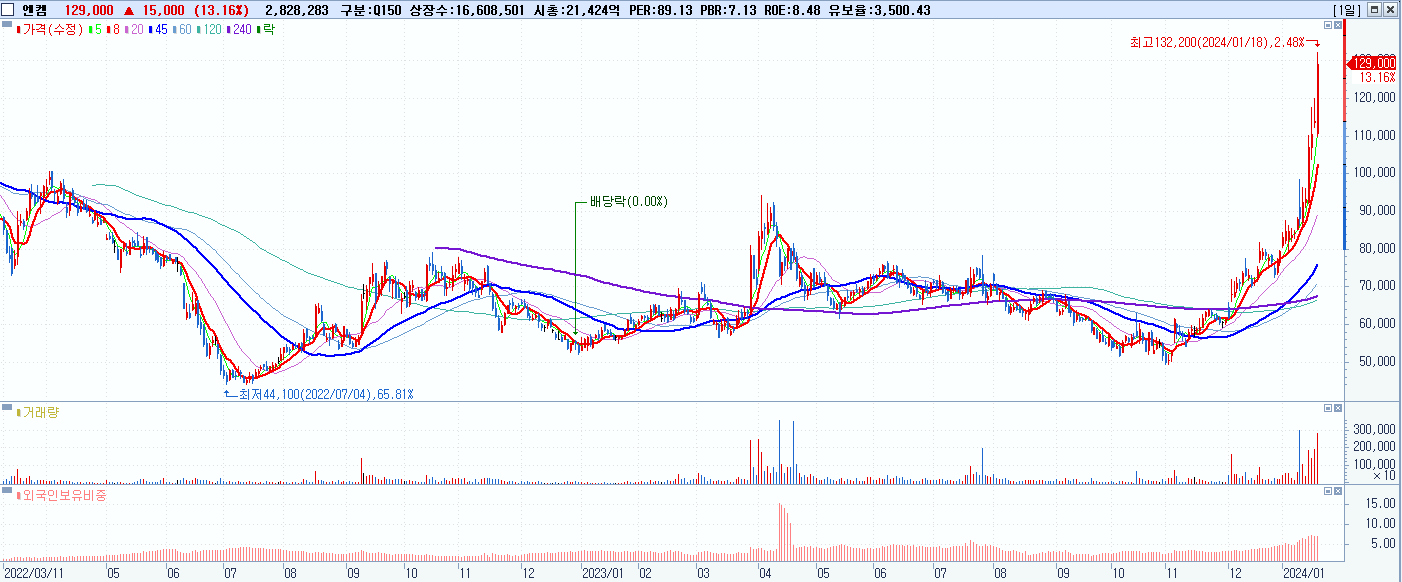Tick the checkbox beside stock name 엔켐
Screen dimensions: 1402x582
[9, 9]
